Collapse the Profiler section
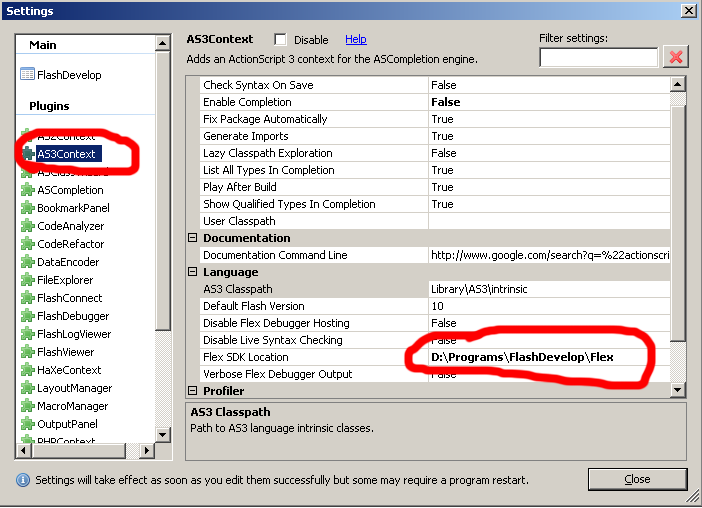The image size is (702, 508). tap(193, 391)
